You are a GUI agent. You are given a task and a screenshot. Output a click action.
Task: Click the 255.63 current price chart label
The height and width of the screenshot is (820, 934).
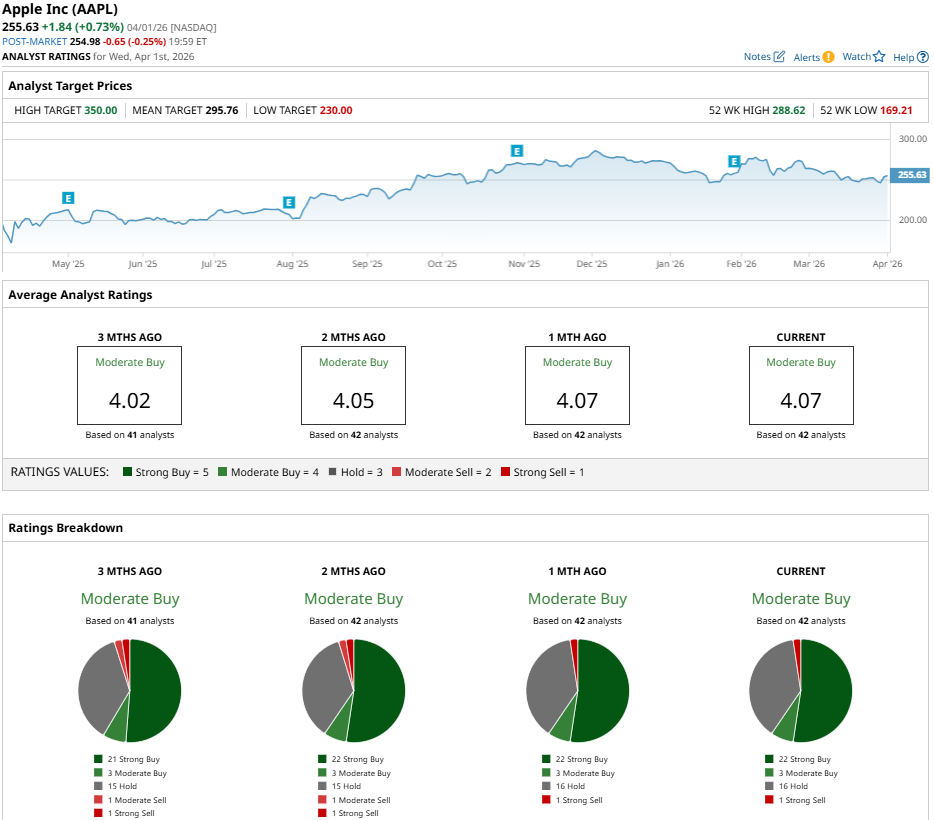(911, 175)
